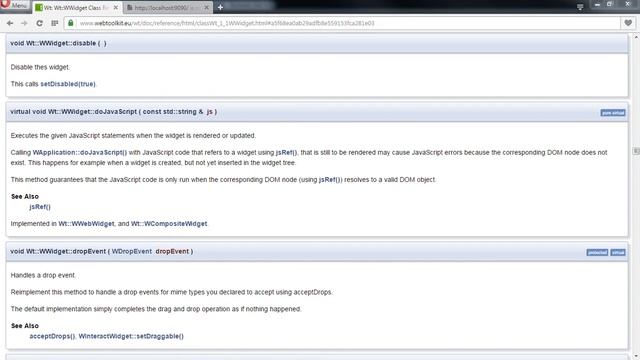Bookmark page with heart icon
This screenshot has height=360, width=640.
coord(628,23)
